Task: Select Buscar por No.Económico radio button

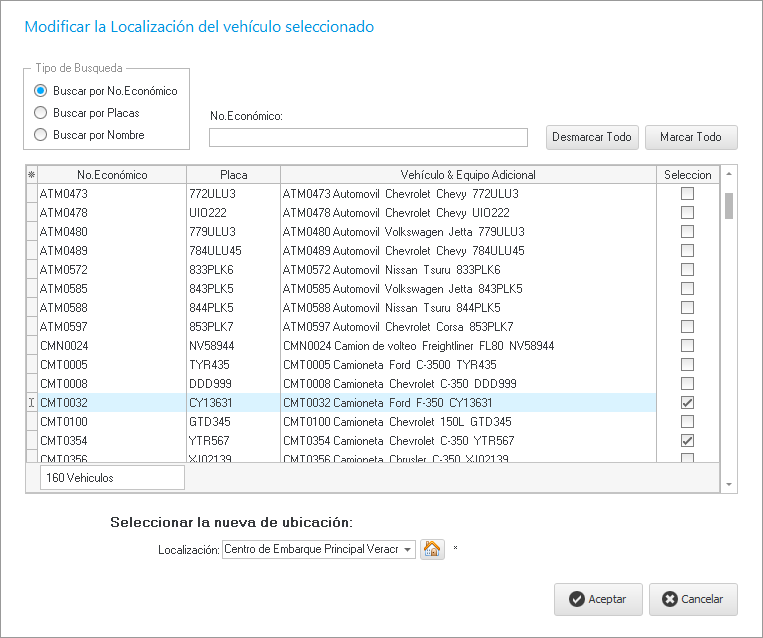Action: tap(41, 91)
